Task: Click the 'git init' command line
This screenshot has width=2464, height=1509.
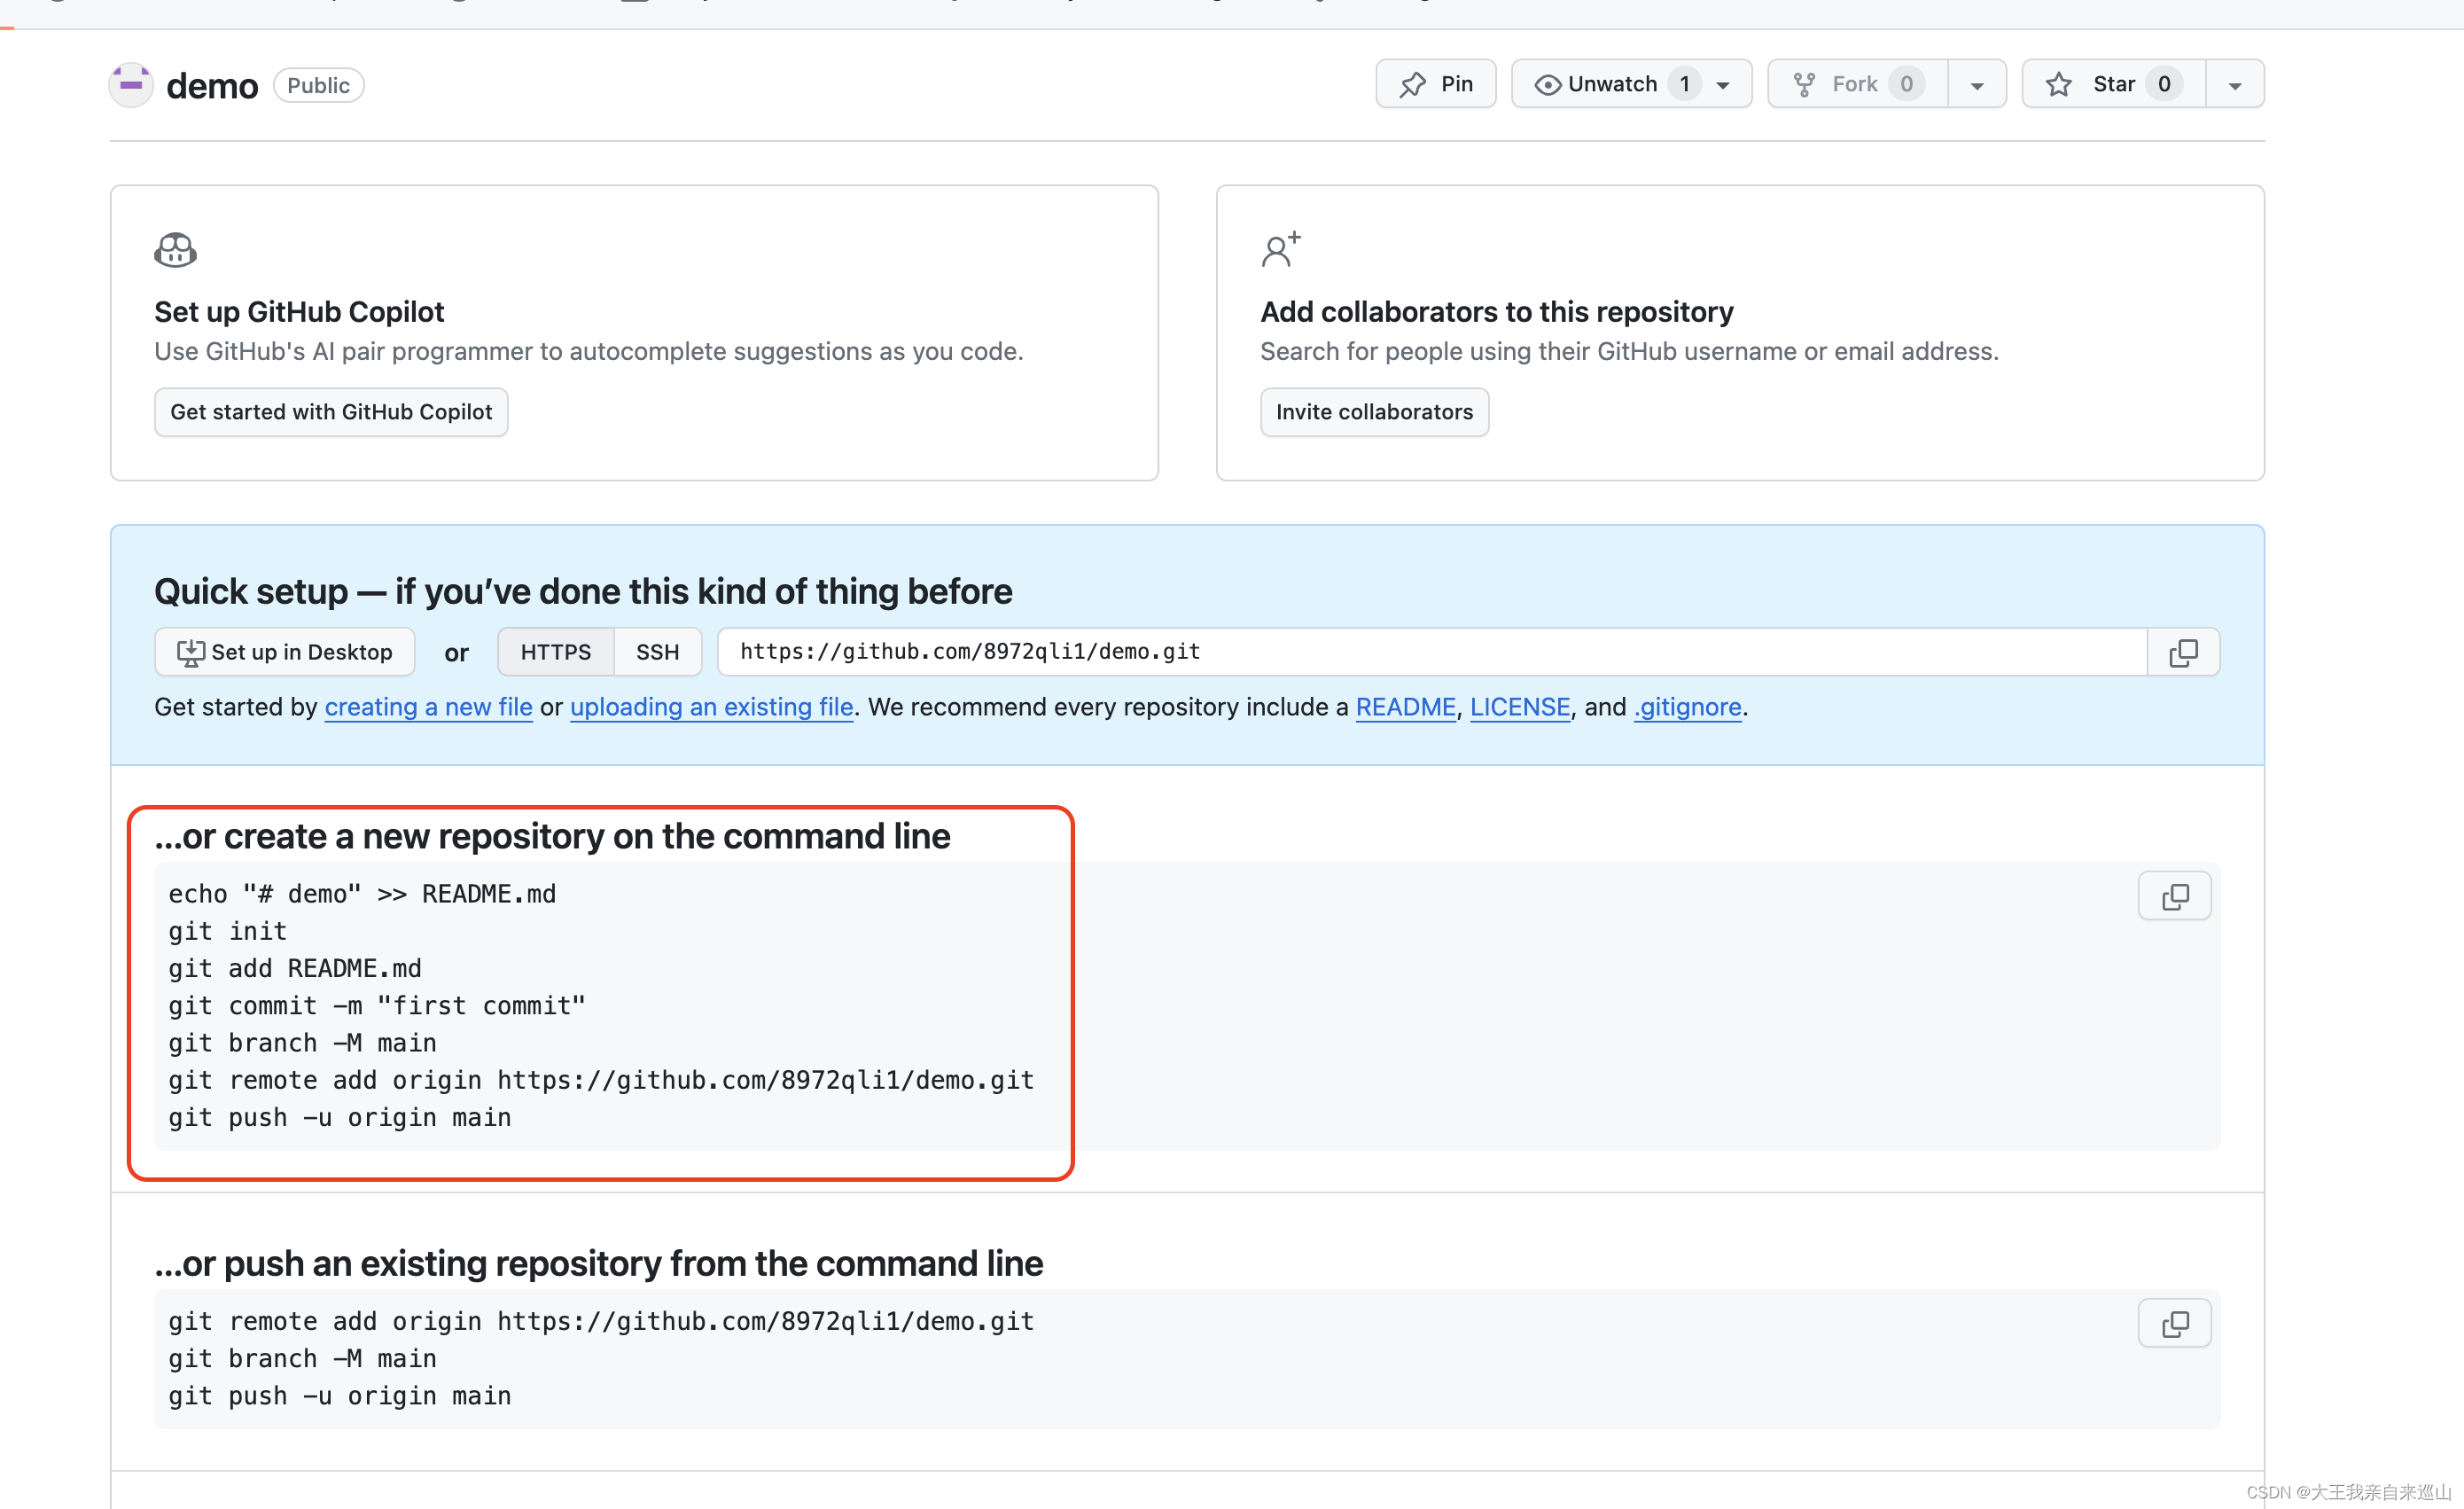Action: [228, 931]
